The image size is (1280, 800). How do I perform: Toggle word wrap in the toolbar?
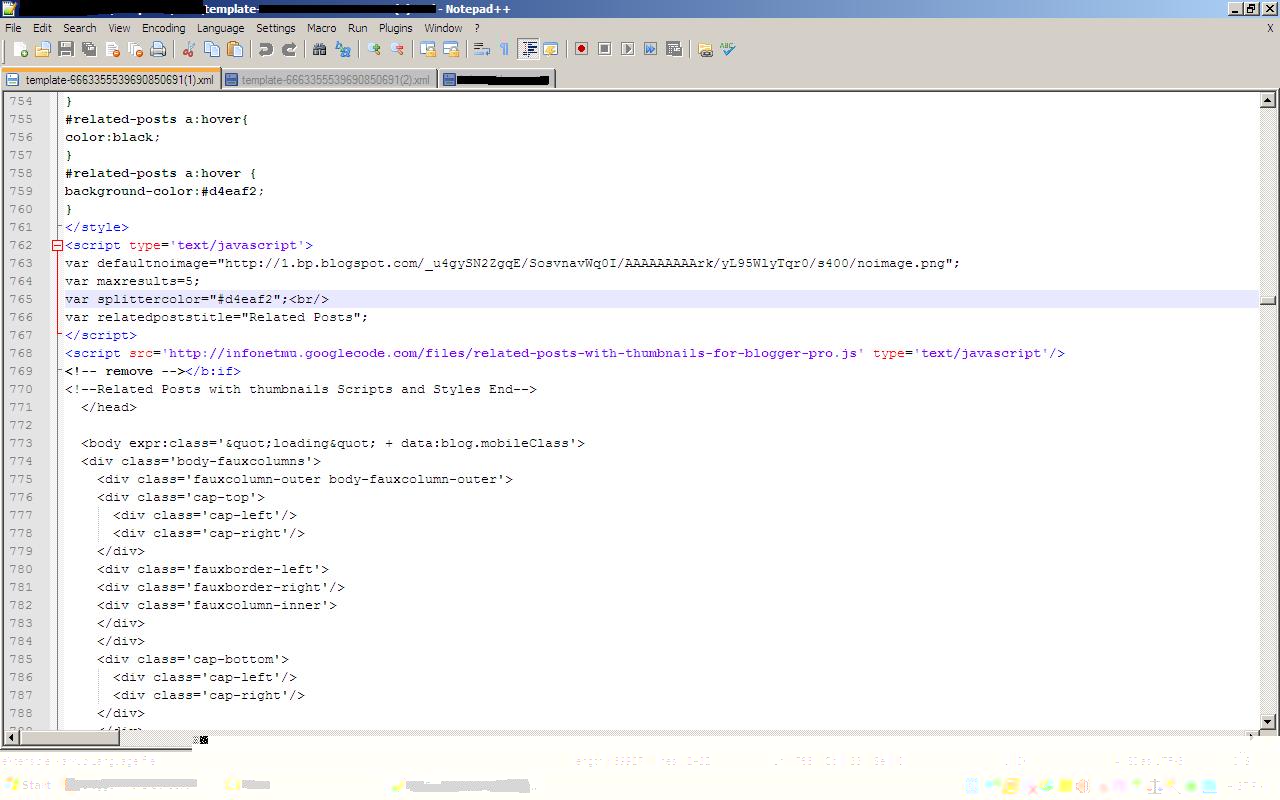(x=481, y=49)
